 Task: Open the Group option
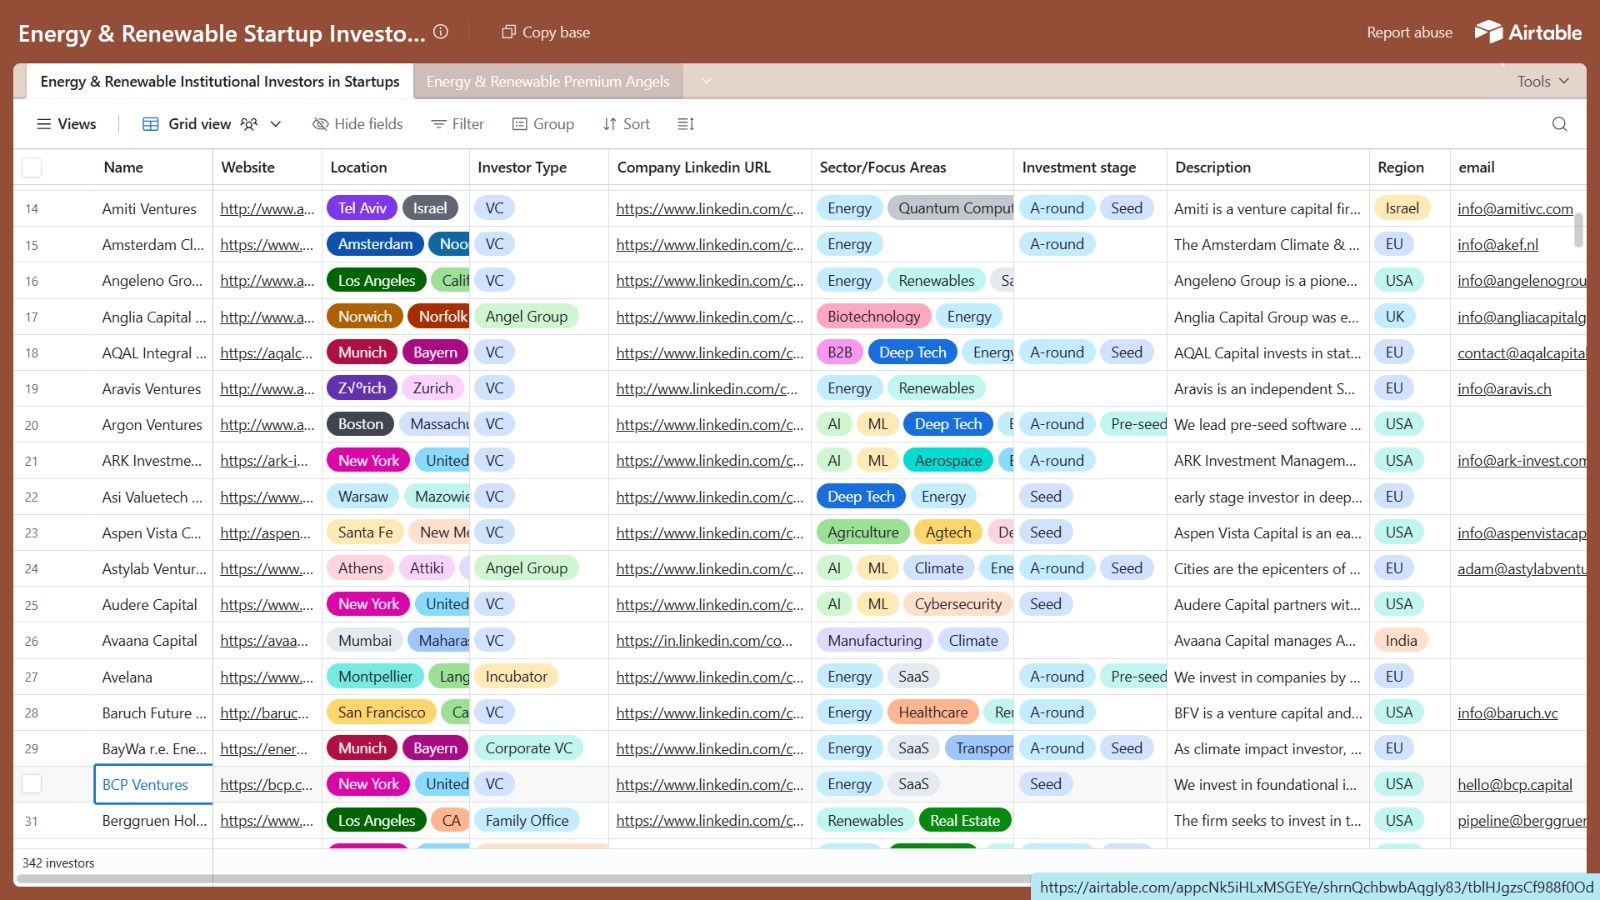click(543, 124)
